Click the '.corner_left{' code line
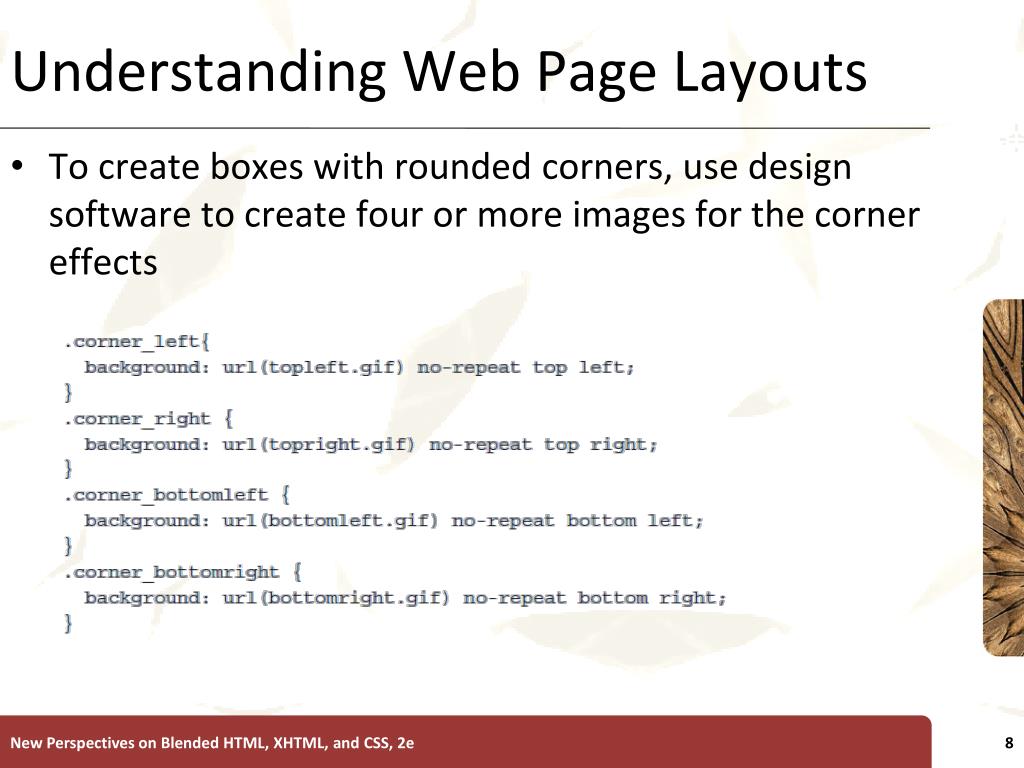Viewport: 1024px width, 768px height. 136,342
